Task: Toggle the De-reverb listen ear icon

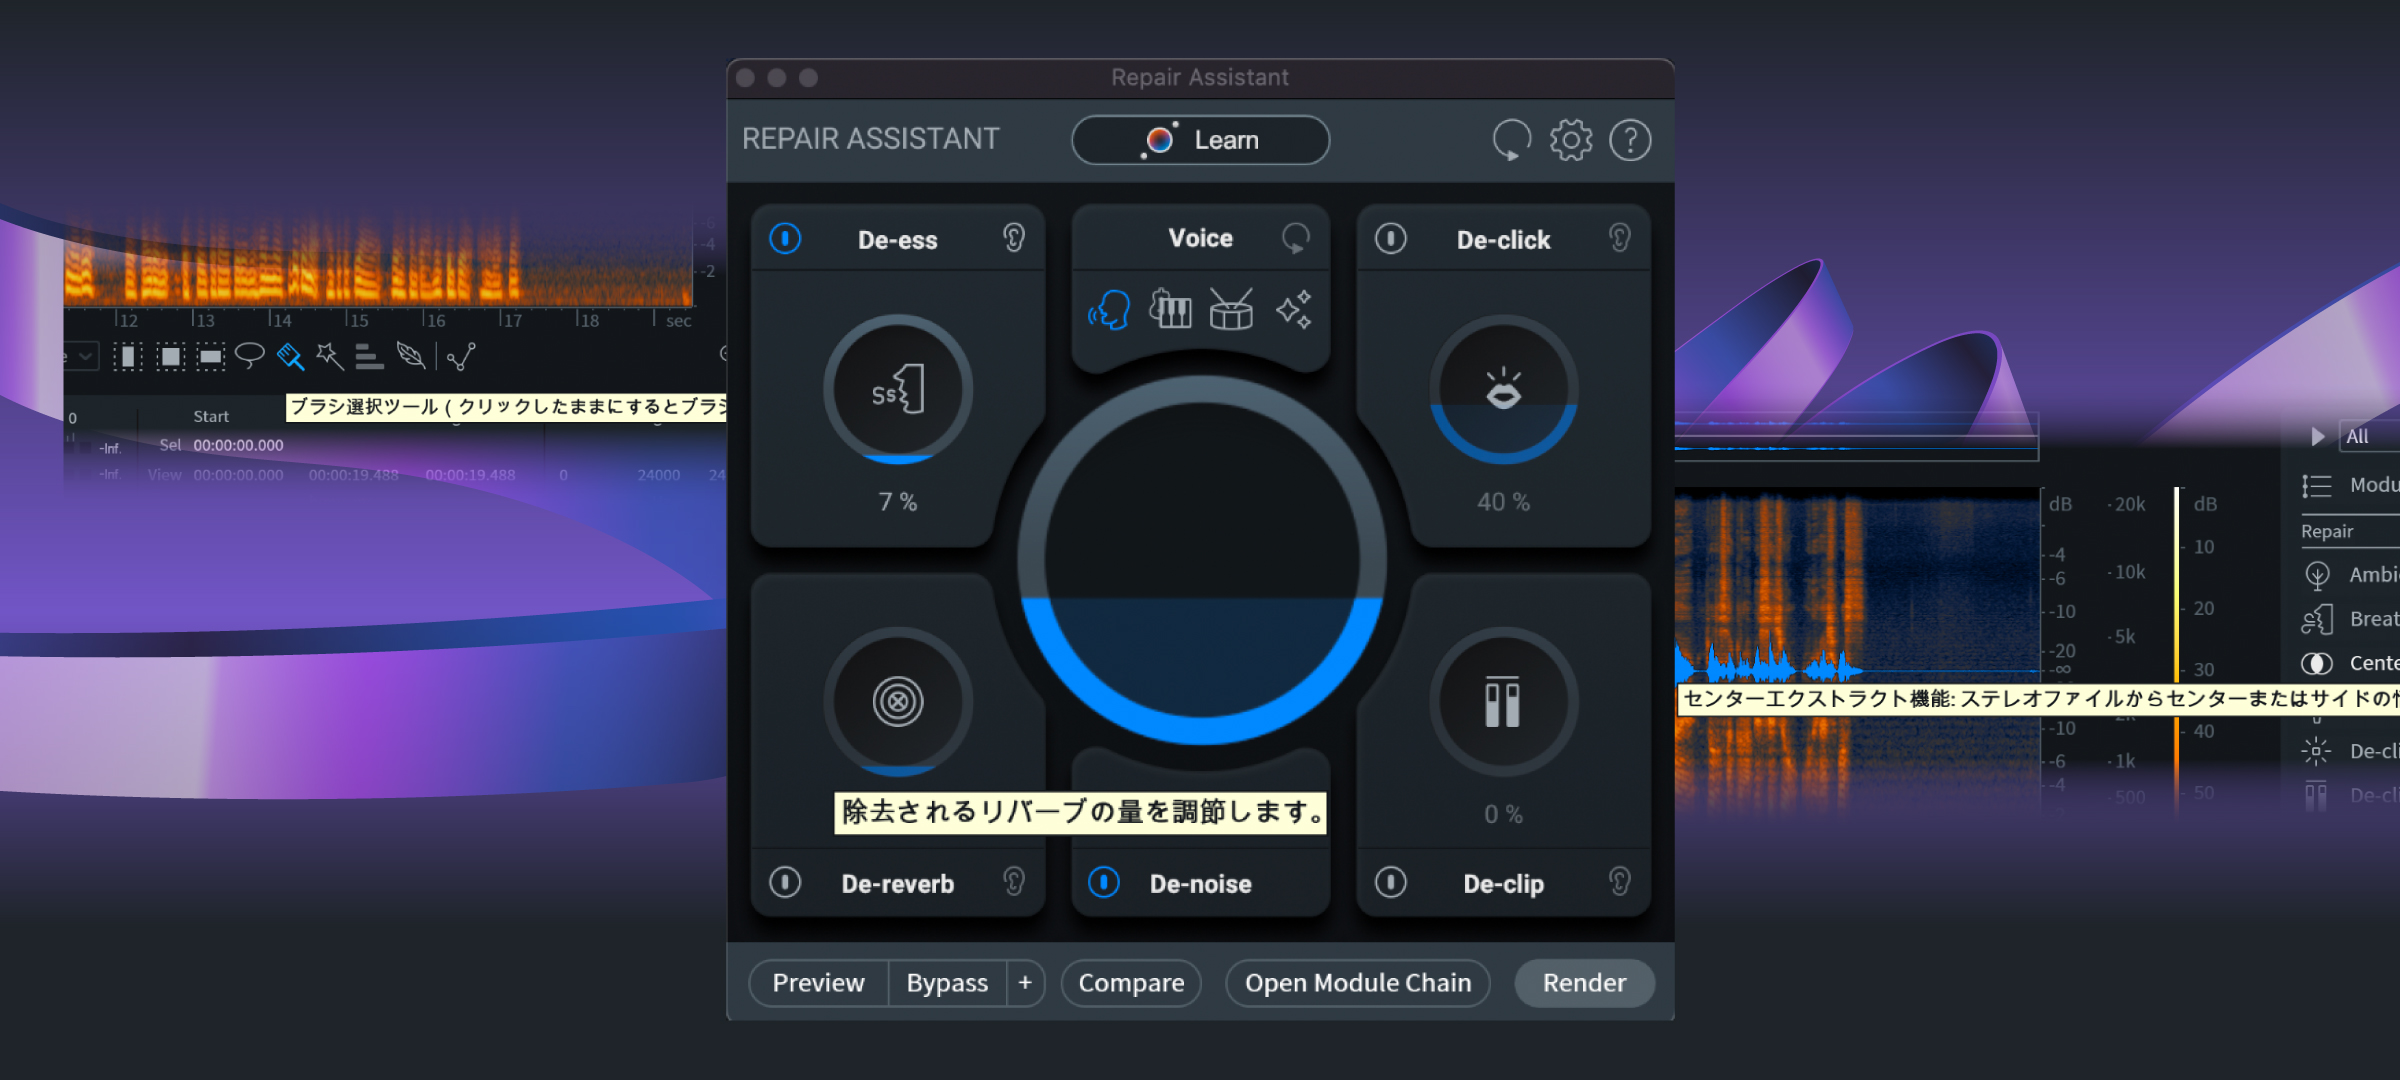Action: tap(1013, 882)
